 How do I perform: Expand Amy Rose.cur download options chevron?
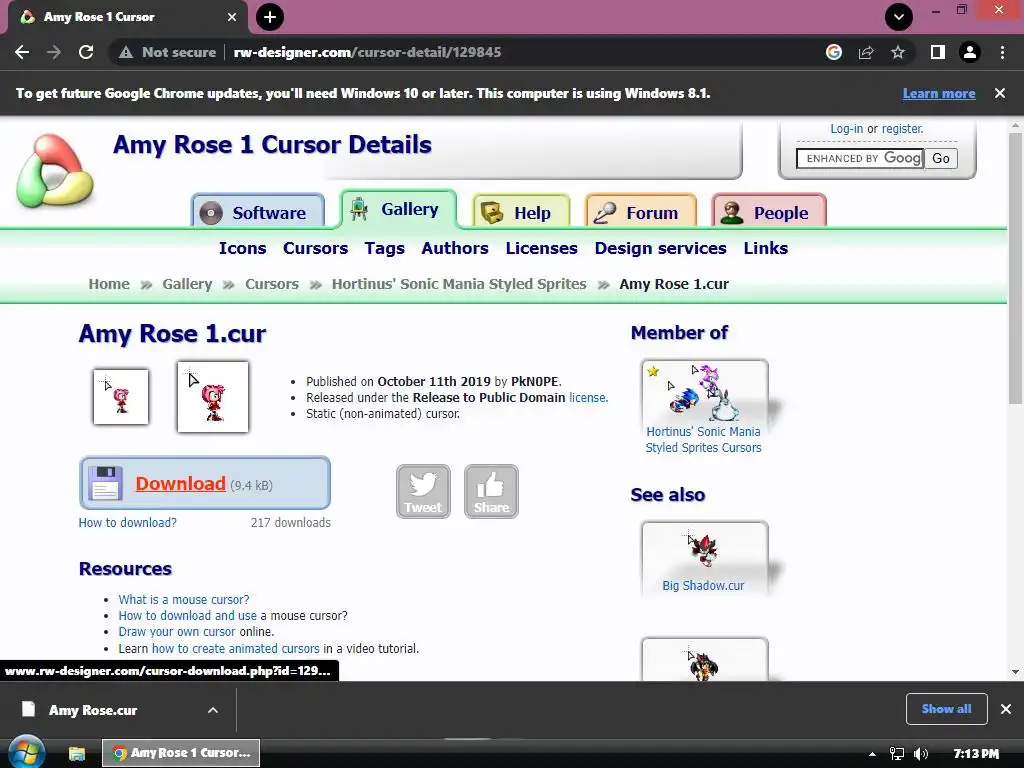[213, 710]
